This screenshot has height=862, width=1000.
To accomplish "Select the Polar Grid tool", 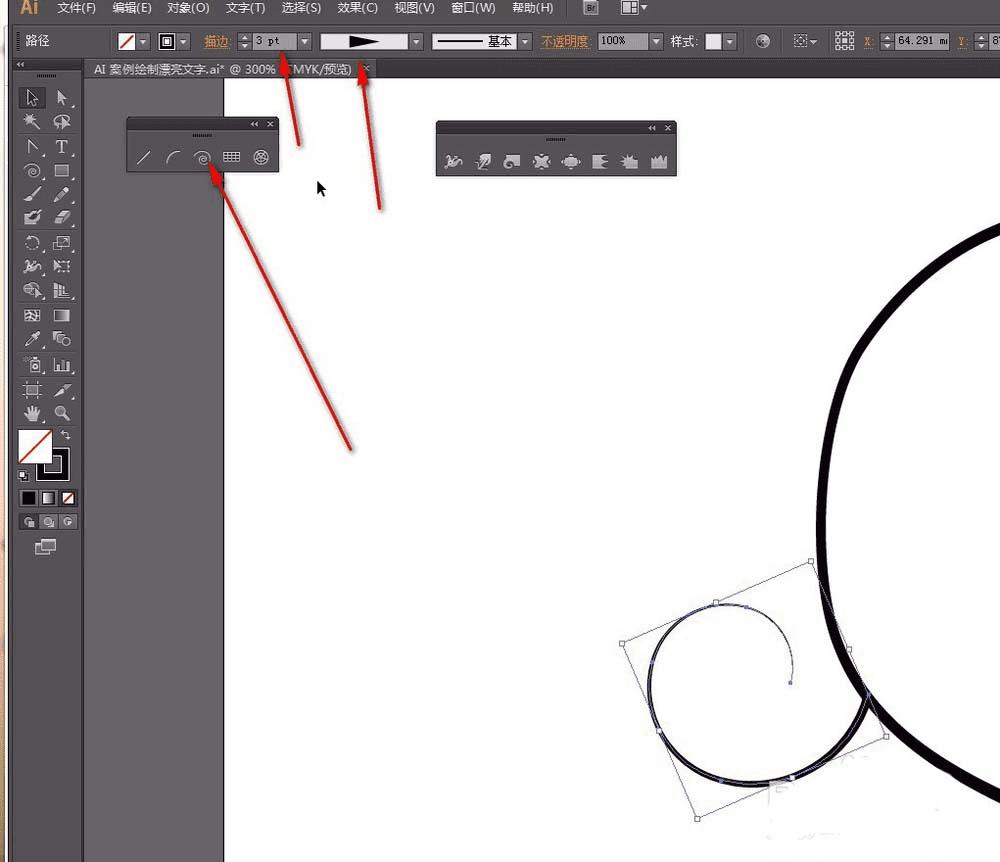I will [261, 157].
